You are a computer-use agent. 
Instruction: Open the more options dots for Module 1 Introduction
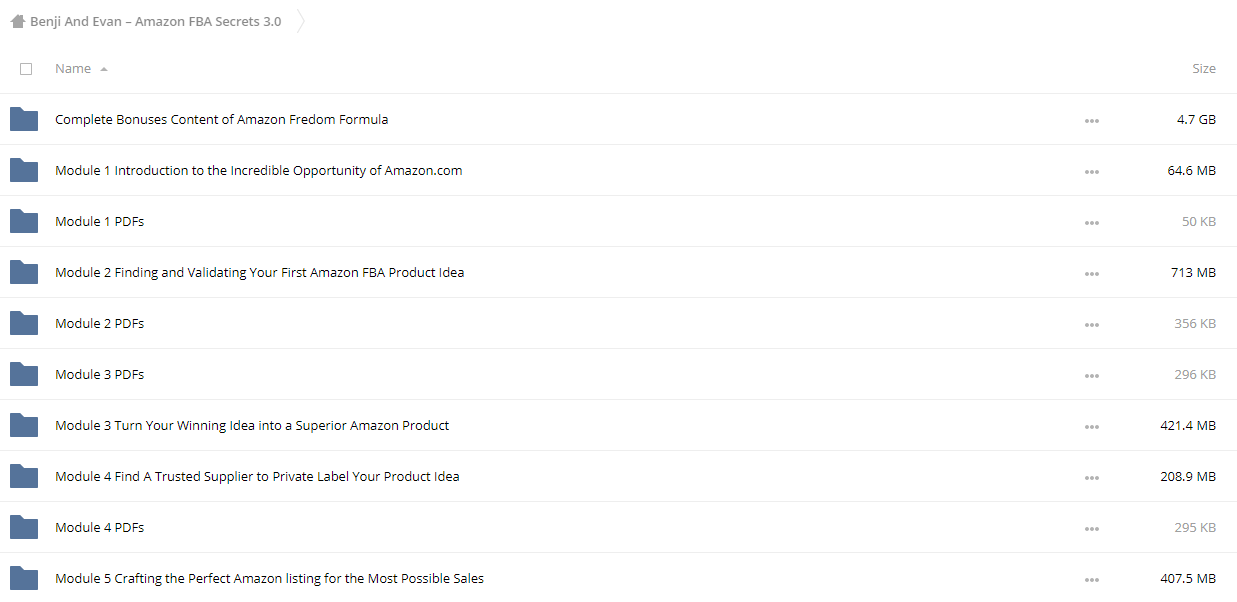(1091, 172)
